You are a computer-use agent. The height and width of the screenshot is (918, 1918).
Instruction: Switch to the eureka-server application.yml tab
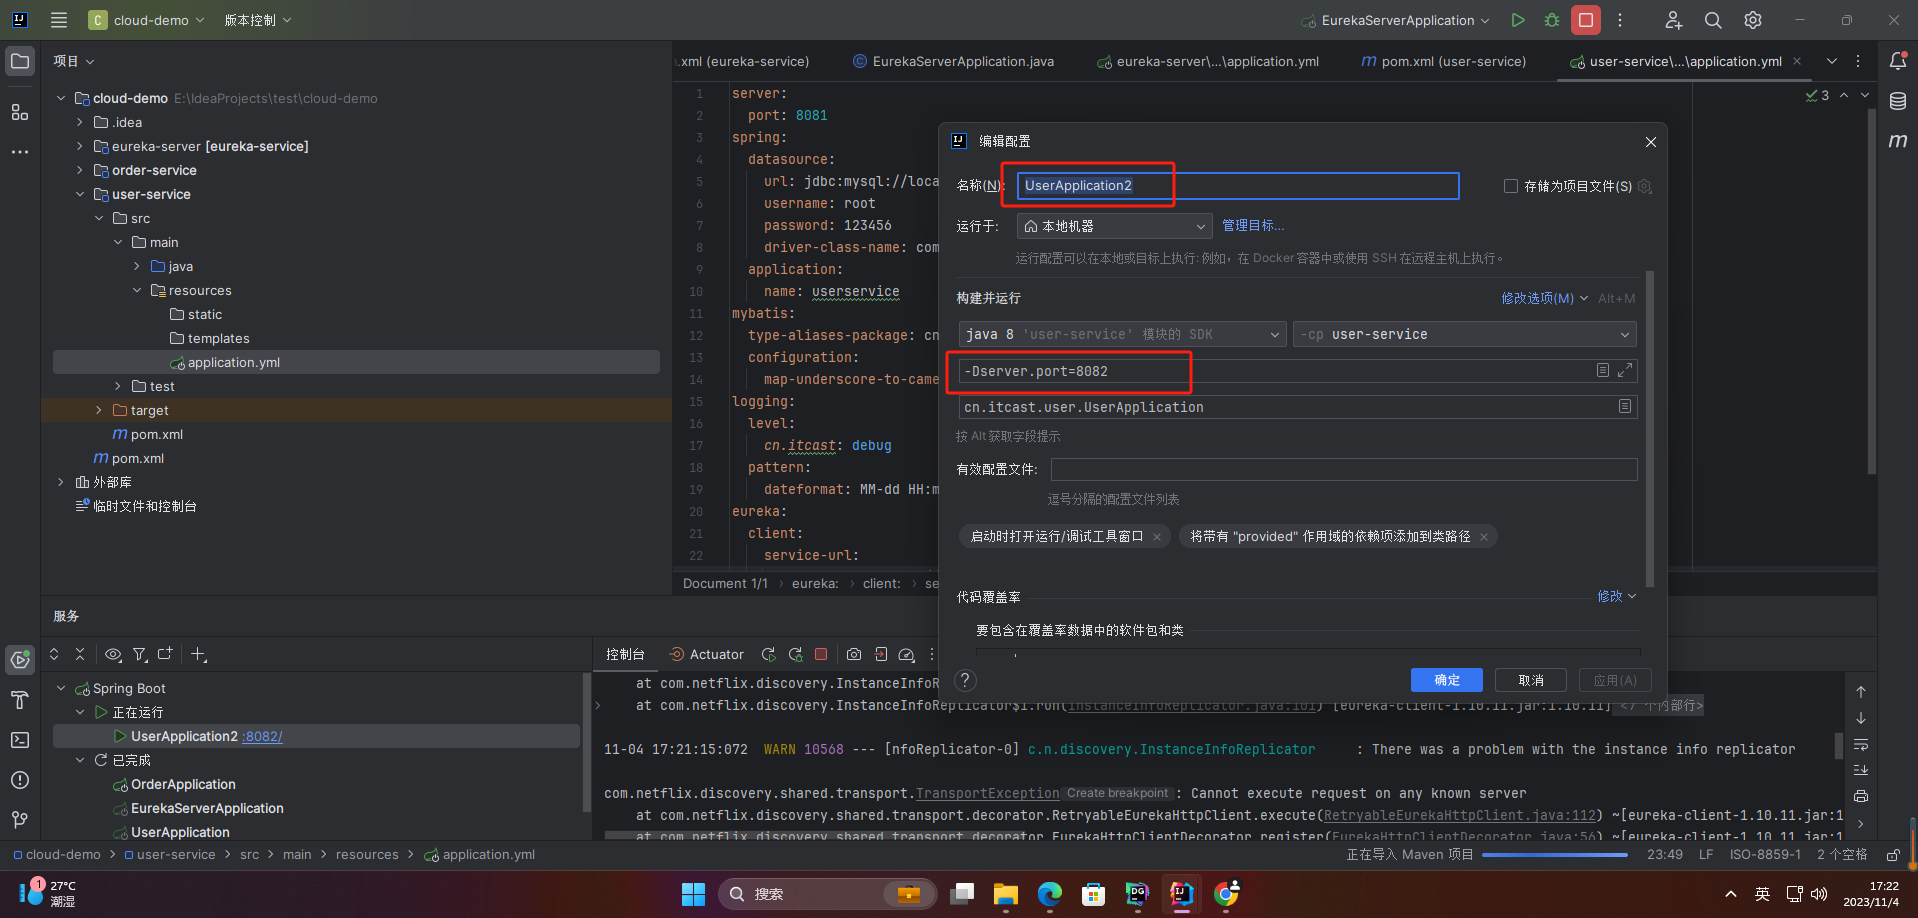[1207, 61]
